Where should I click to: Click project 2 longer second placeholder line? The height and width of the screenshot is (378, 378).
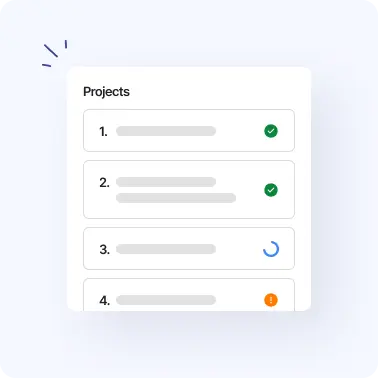[176, 198]
